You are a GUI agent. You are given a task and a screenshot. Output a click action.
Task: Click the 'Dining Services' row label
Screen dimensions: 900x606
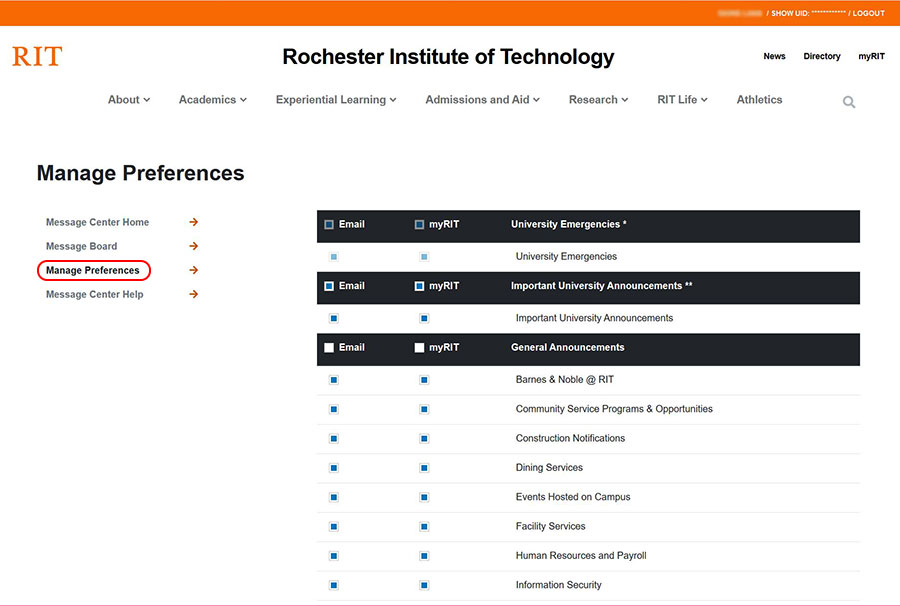point(549,468)
